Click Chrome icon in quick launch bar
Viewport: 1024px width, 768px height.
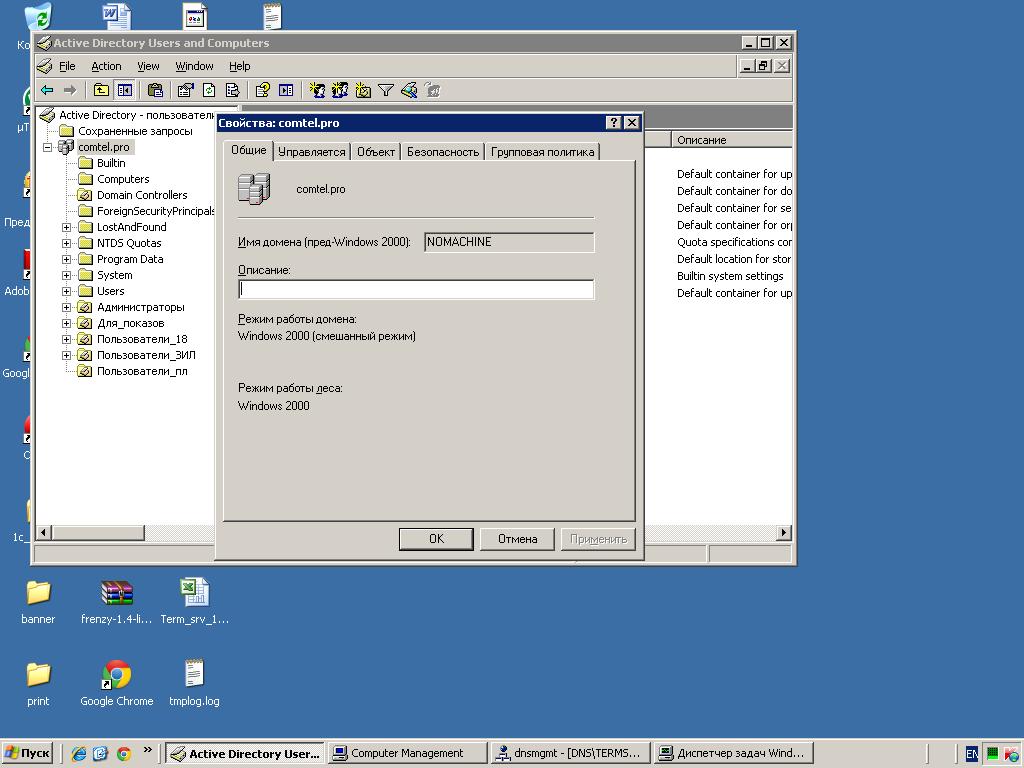(x=123, y=754)
